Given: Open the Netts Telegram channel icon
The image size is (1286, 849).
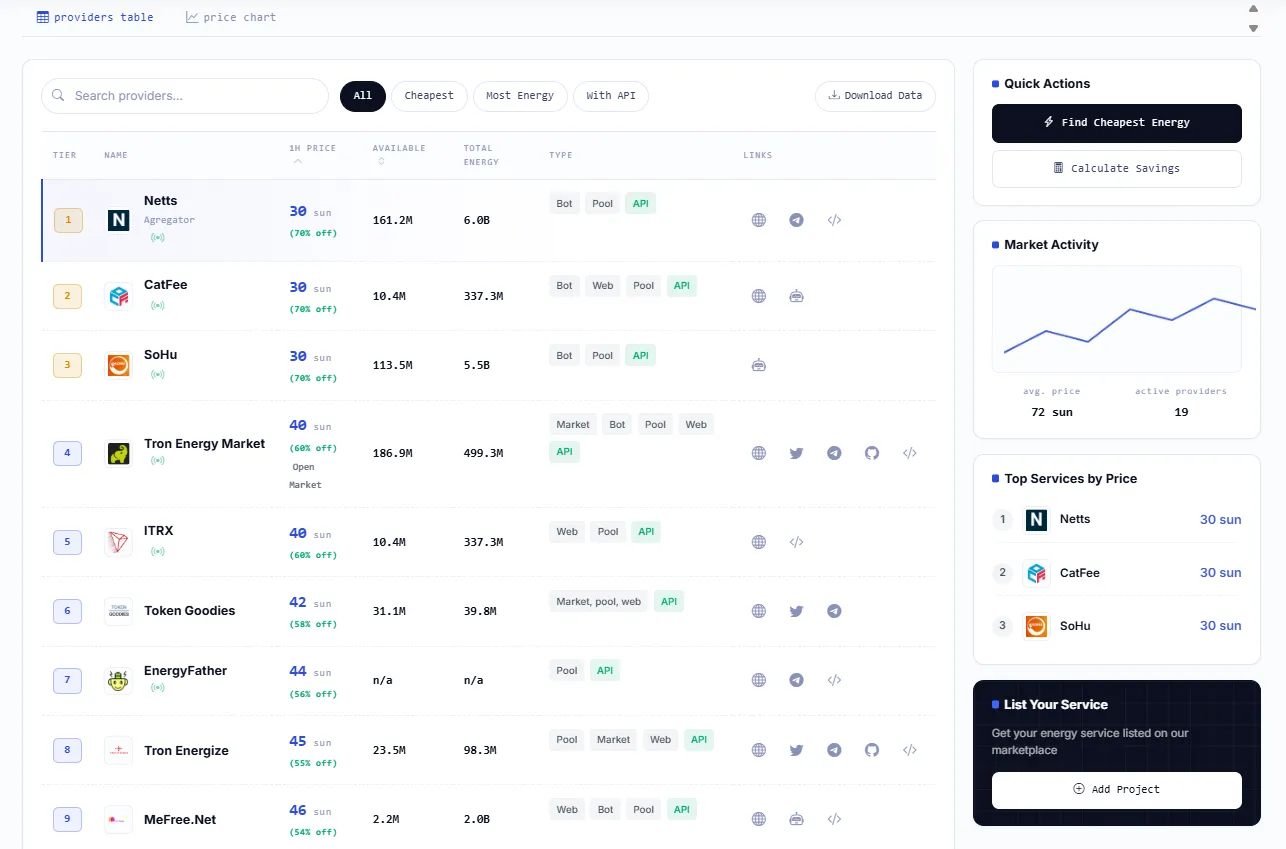Looking at the screenshot, I should tap(796, 220).
